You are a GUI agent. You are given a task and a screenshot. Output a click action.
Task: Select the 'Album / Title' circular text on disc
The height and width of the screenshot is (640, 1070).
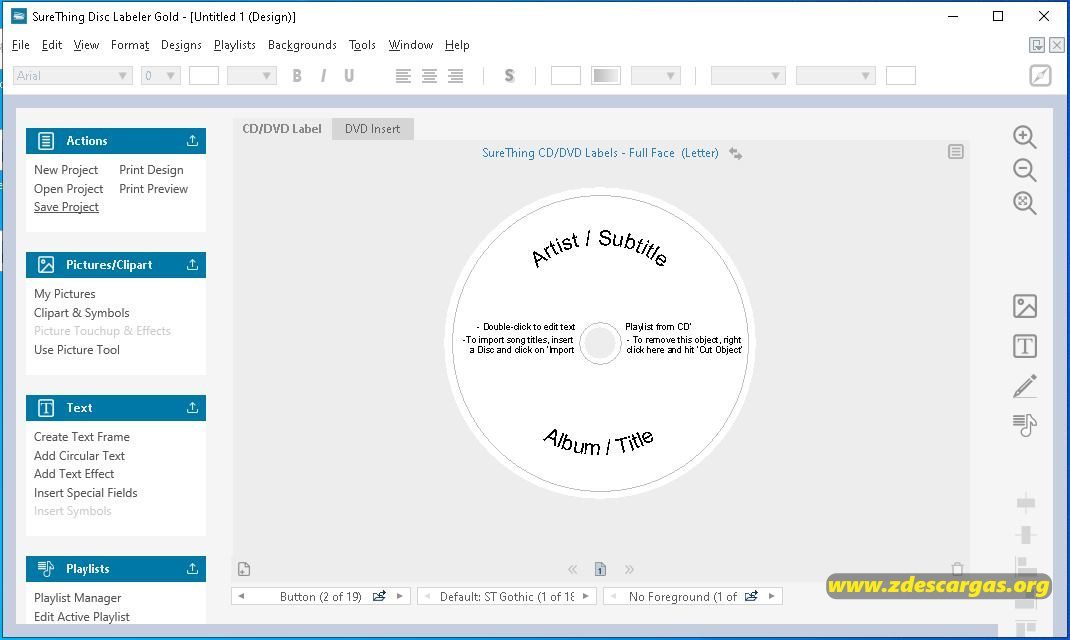pyautogui.click(x=598, y=442)
